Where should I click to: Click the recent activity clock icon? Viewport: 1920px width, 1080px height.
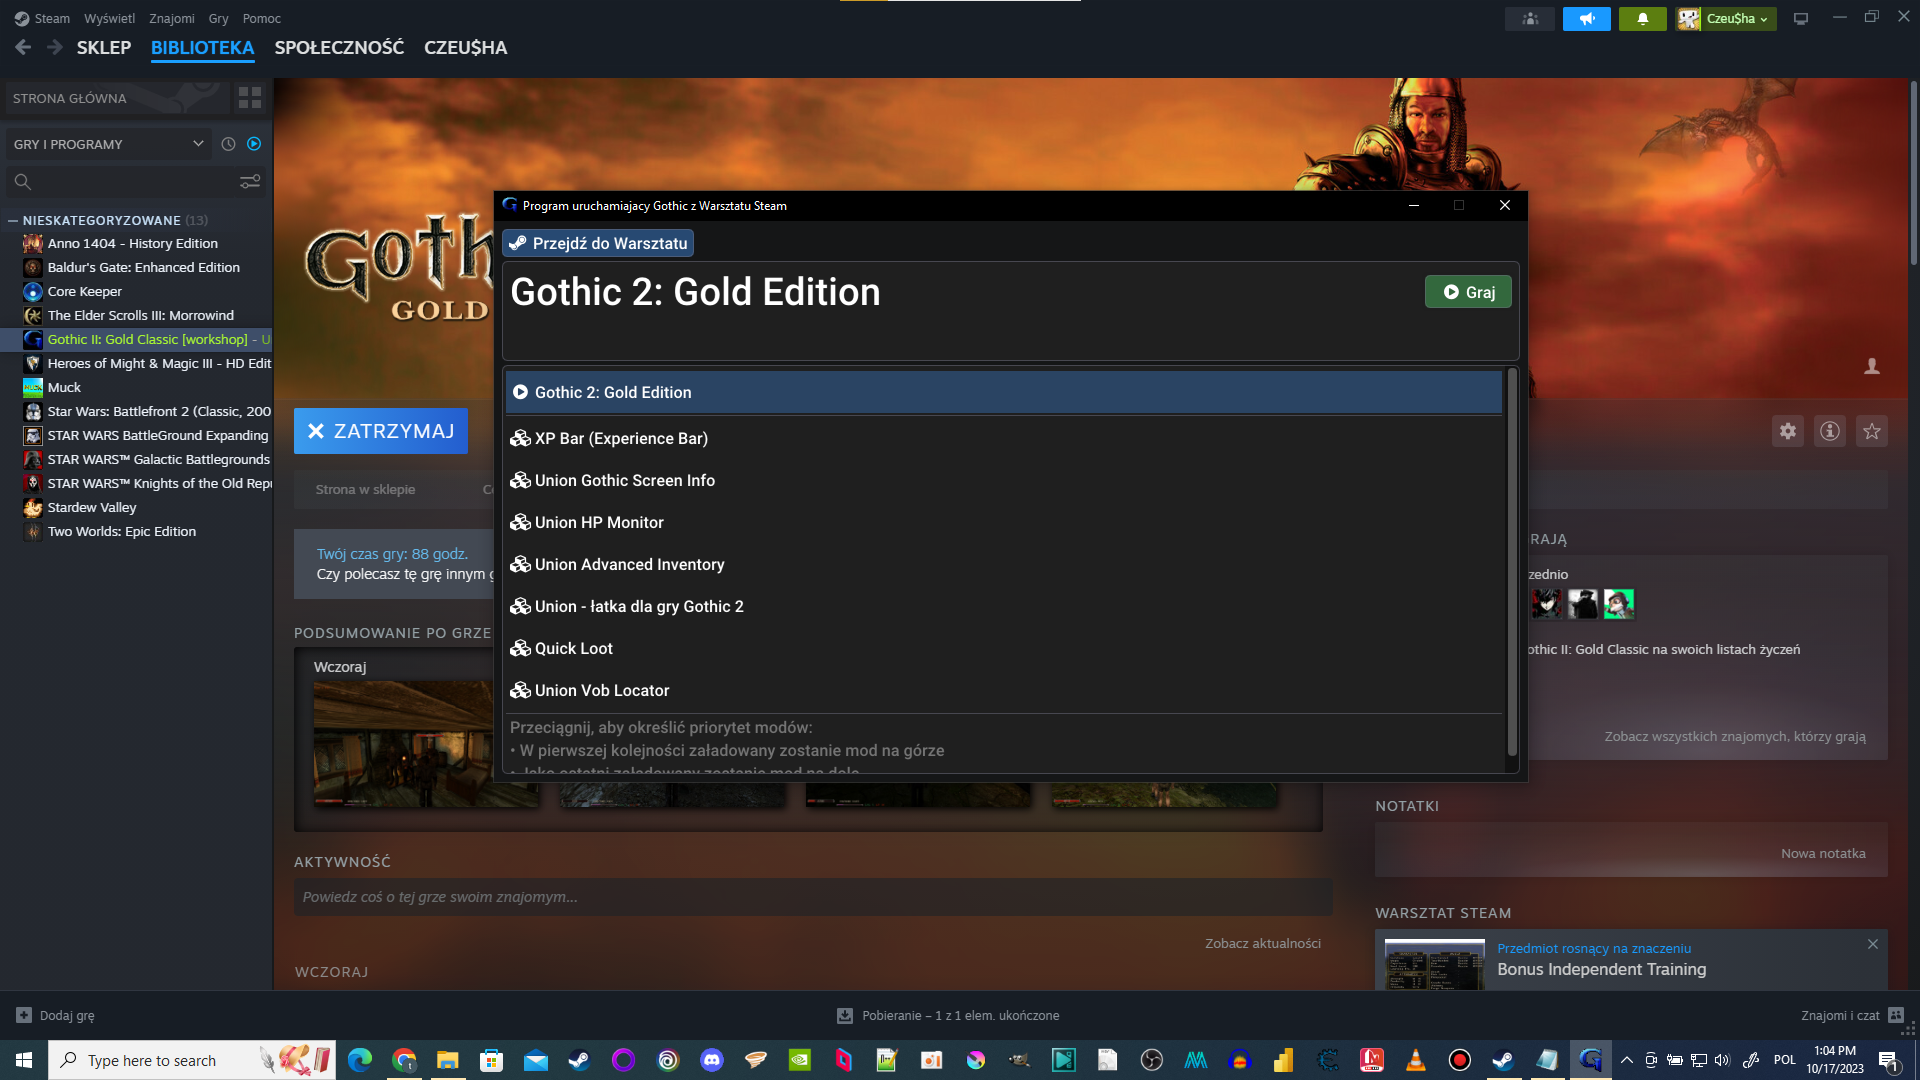coord(228,144)
